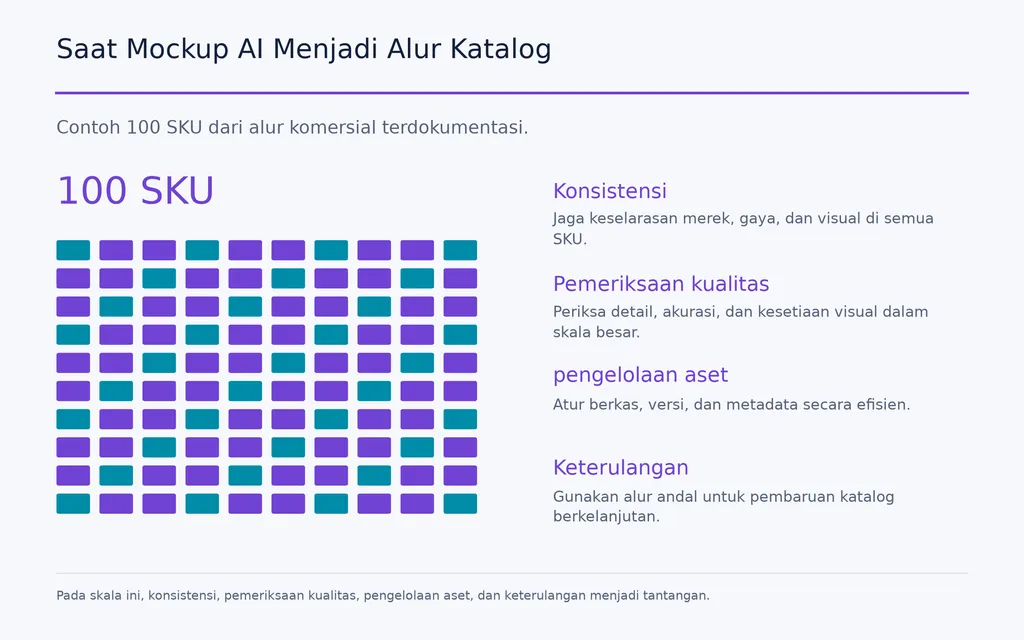Click the purple square in the bottom row's second column
1024x640 pixels.
116,504
